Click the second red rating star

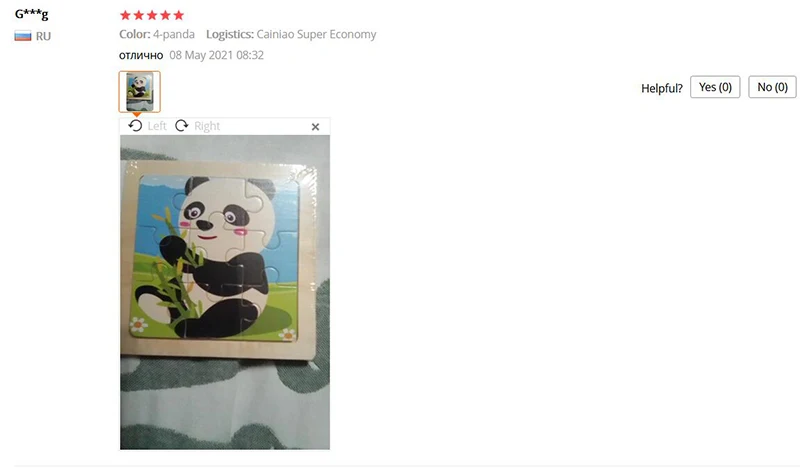(138, 15)
